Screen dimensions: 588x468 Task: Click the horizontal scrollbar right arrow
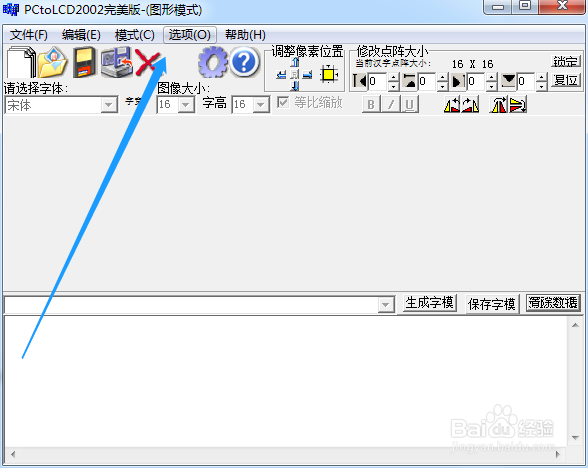[x=558, y=454]
